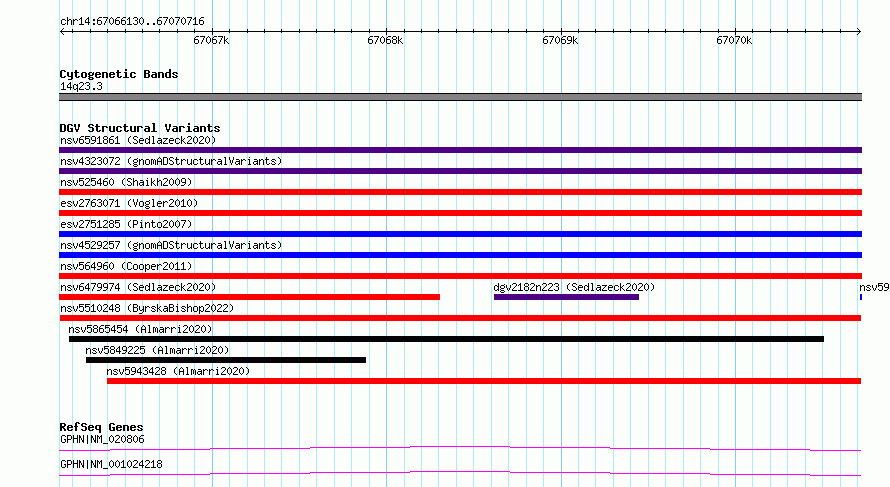The height and width of the screenshot is (487, 890).
Task: Click the nsv5849225 (Almarri2020) black bar
Action: 226,360
